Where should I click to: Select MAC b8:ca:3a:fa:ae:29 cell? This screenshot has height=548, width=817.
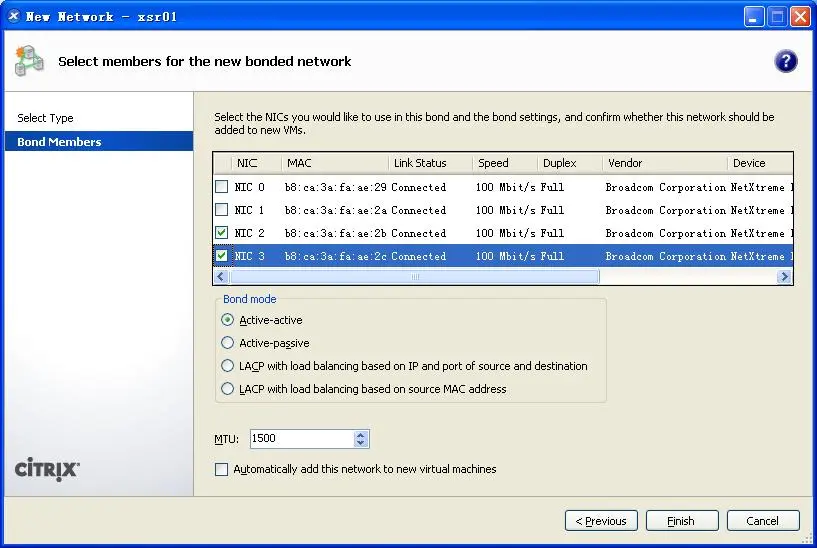point(336,187)
